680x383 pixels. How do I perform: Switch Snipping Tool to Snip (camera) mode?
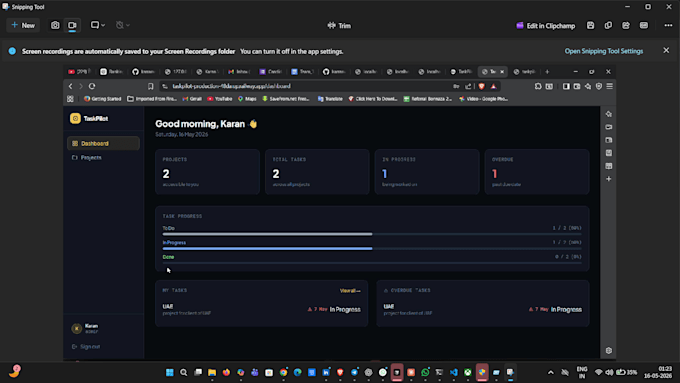[55, 25]
